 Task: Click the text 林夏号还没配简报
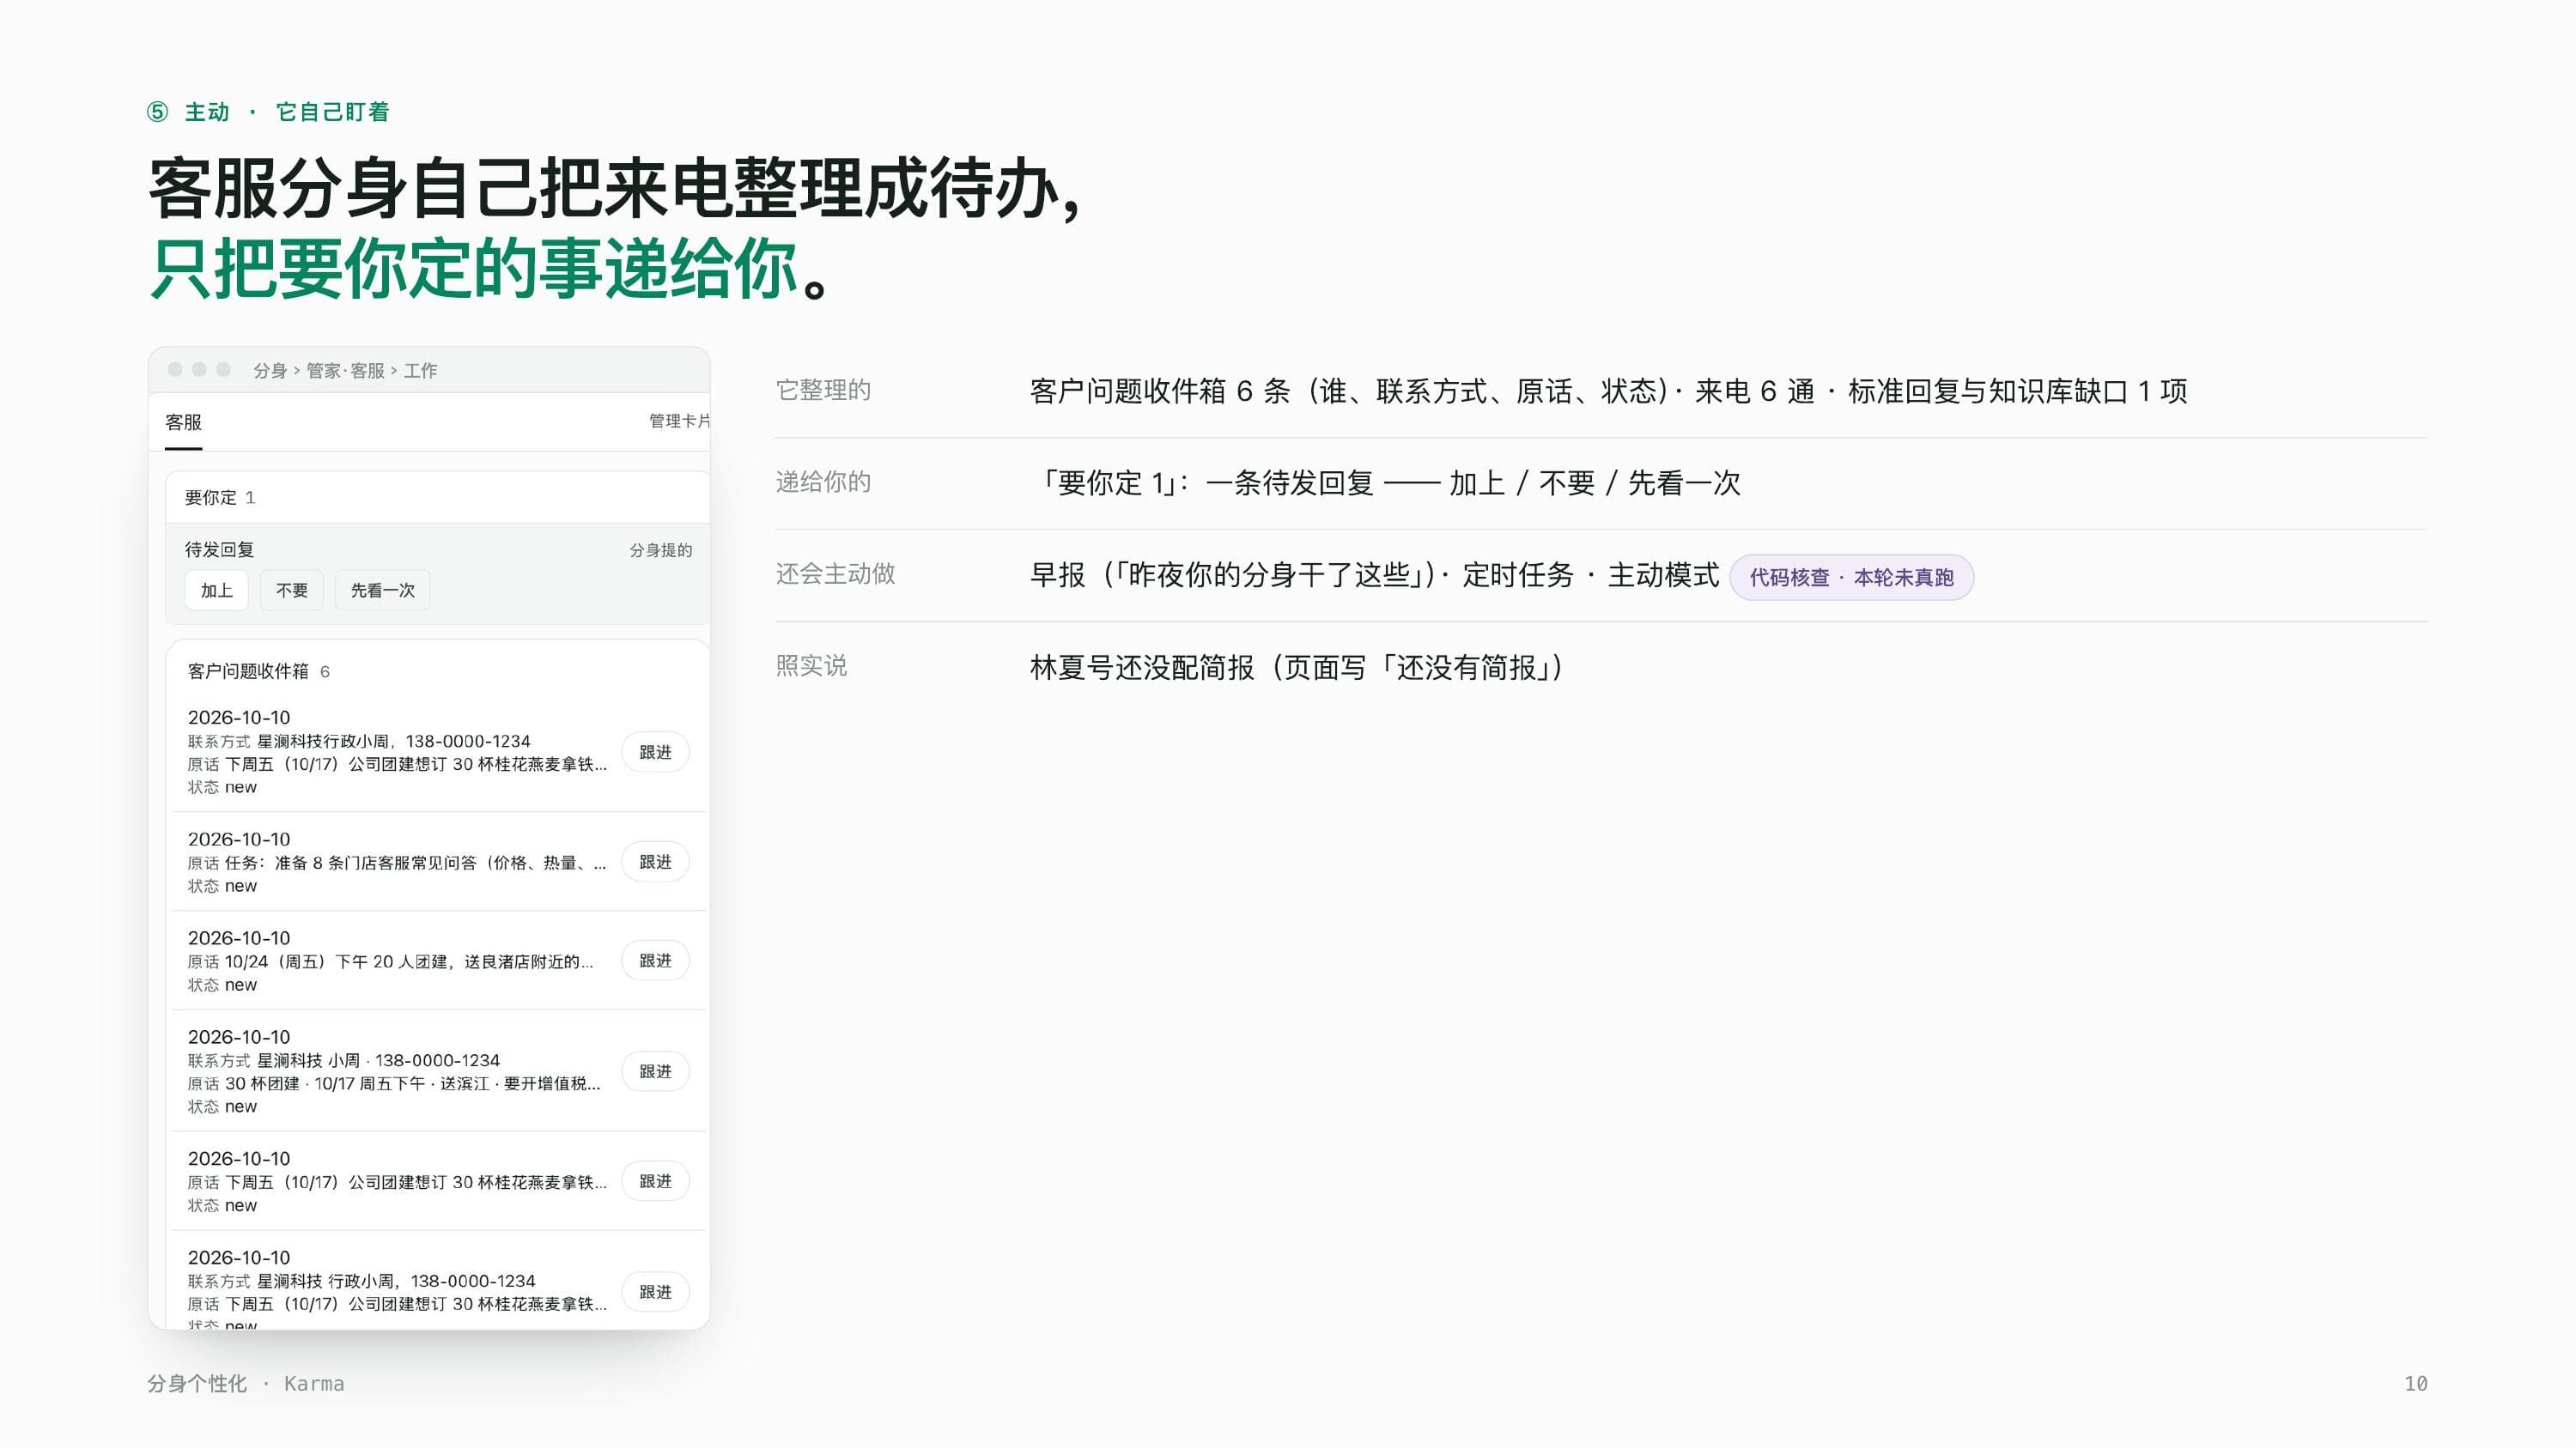pyautogui.click(x=1142, y=667)
